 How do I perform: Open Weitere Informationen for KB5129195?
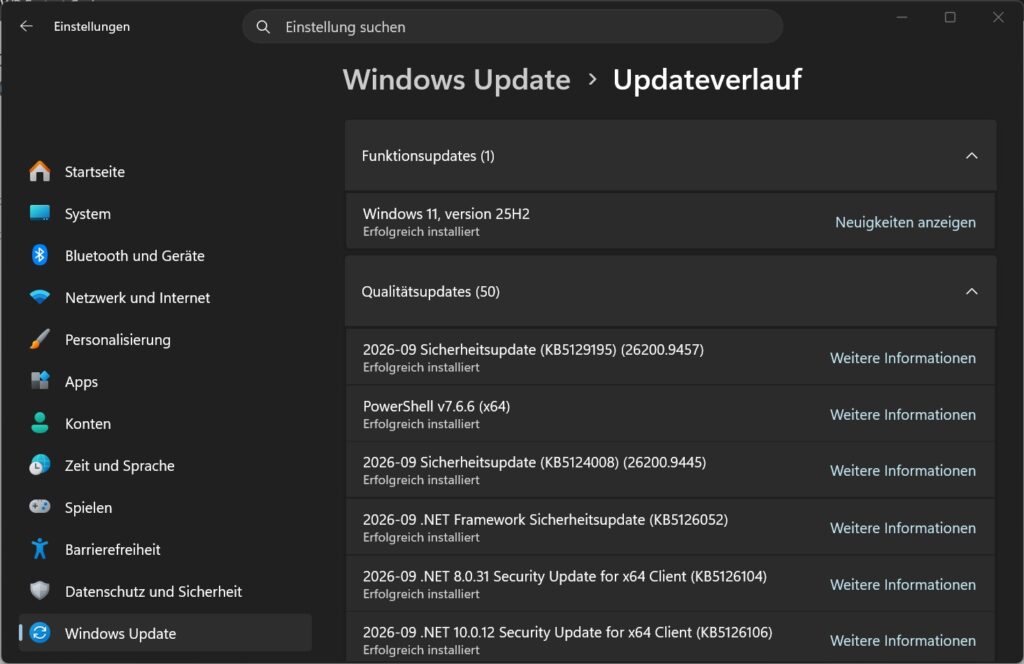tap(903, 358)
